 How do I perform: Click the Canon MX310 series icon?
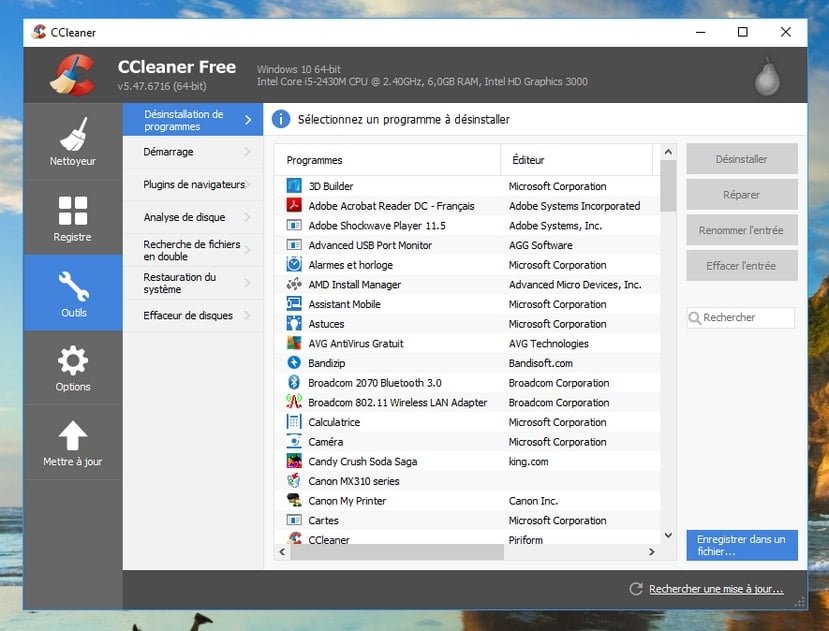click(x=294, y=480)
